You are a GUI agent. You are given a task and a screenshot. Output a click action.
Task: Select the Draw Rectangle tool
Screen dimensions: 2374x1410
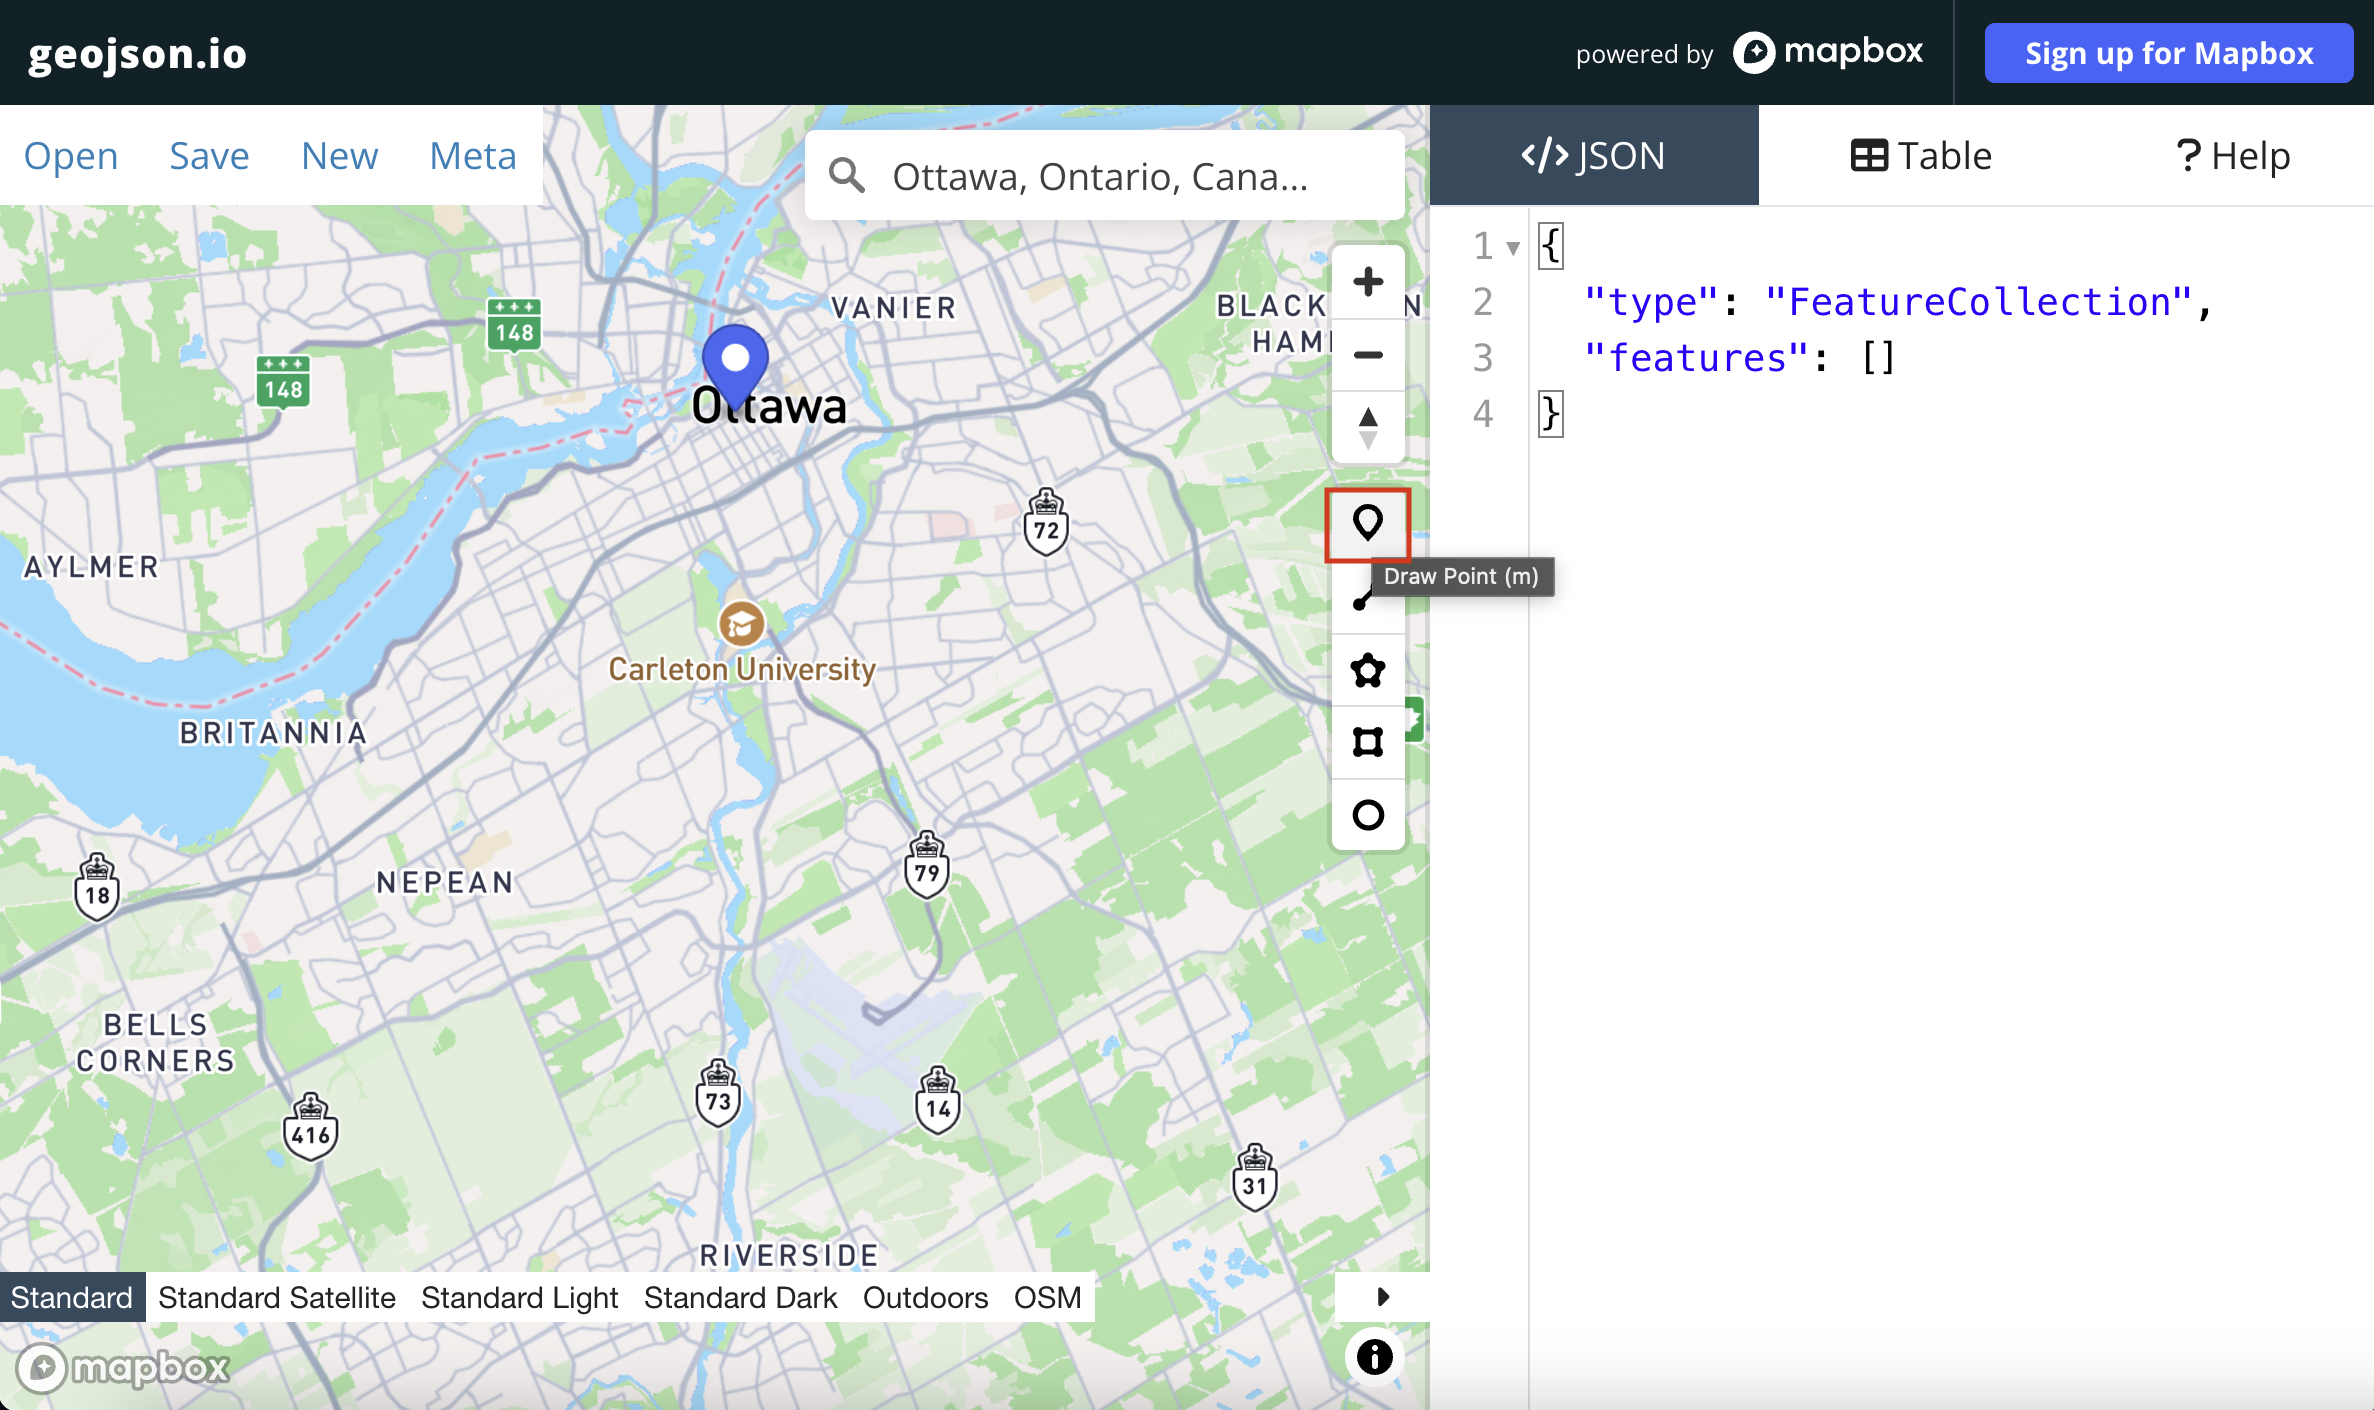tap(1367, 742)
